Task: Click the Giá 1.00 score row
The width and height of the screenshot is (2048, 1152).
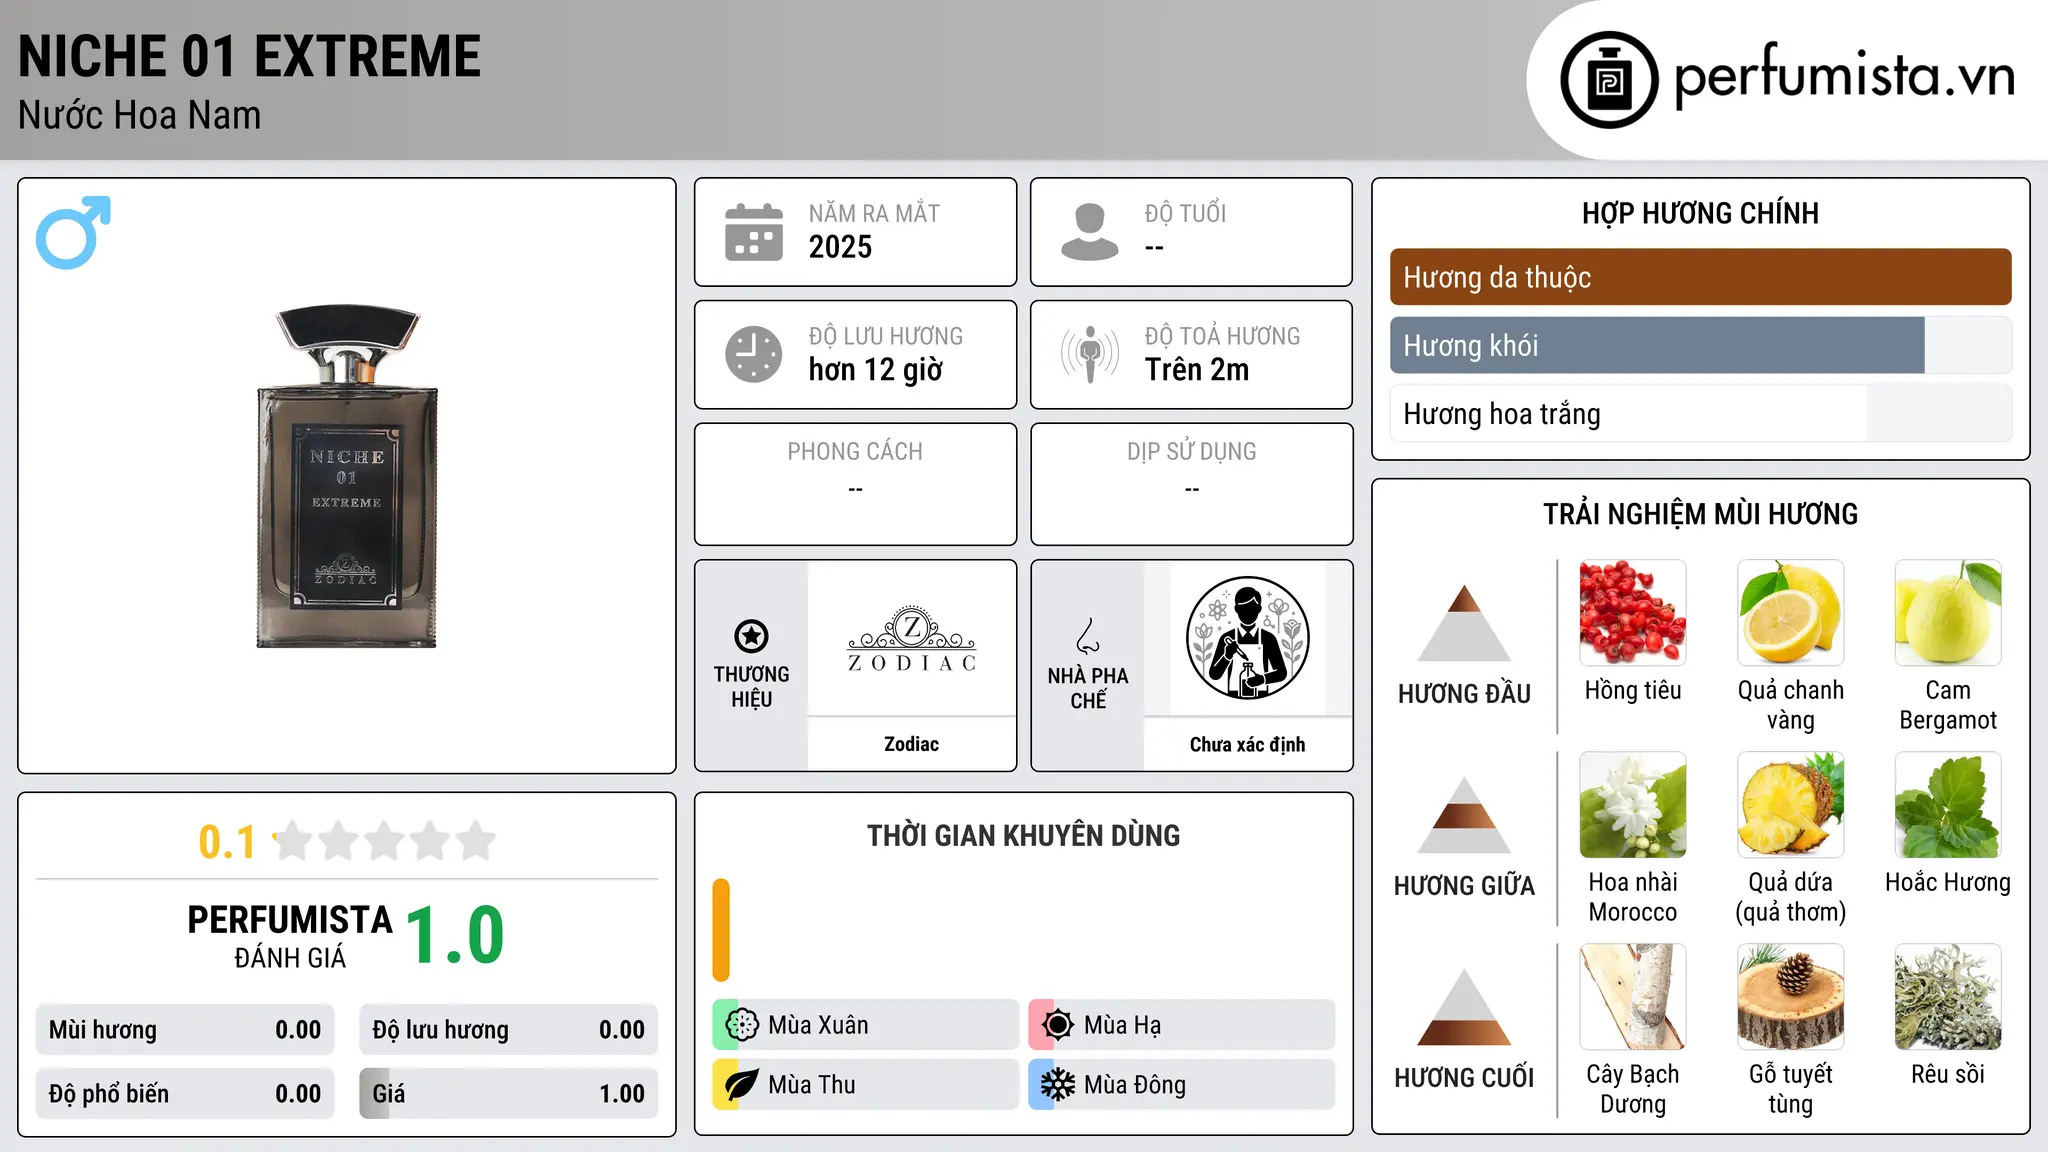Action: click(x=508, y=1093)
